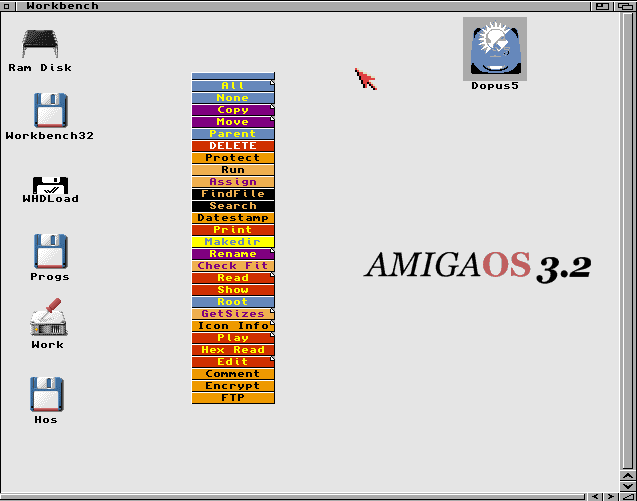Click the Parent button

click(x=233, y=134)
